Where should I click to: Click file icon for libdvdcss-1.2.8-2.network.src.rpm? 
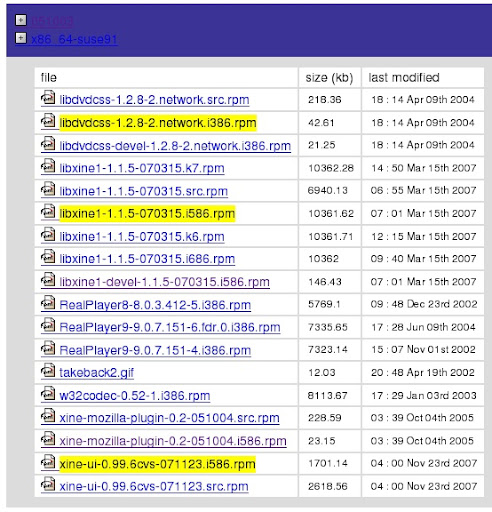48,98
